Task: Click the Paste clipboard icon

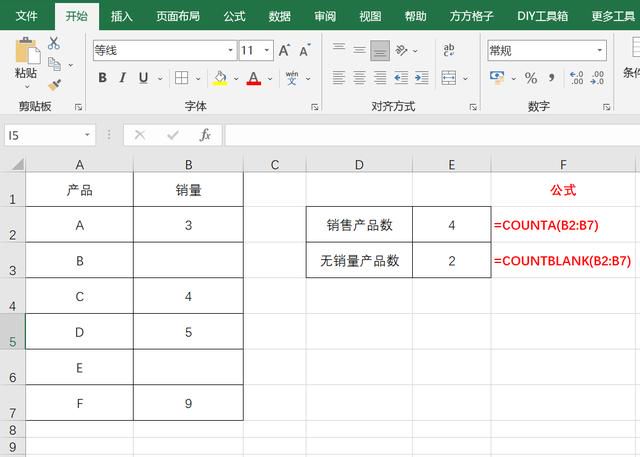Action: pyautogui.click(x=27, y=50)
